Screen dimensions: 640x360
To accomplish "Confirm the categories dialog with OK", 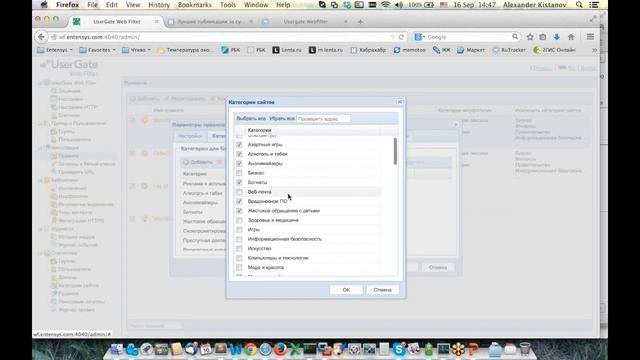I will click(x=346, y=290).
